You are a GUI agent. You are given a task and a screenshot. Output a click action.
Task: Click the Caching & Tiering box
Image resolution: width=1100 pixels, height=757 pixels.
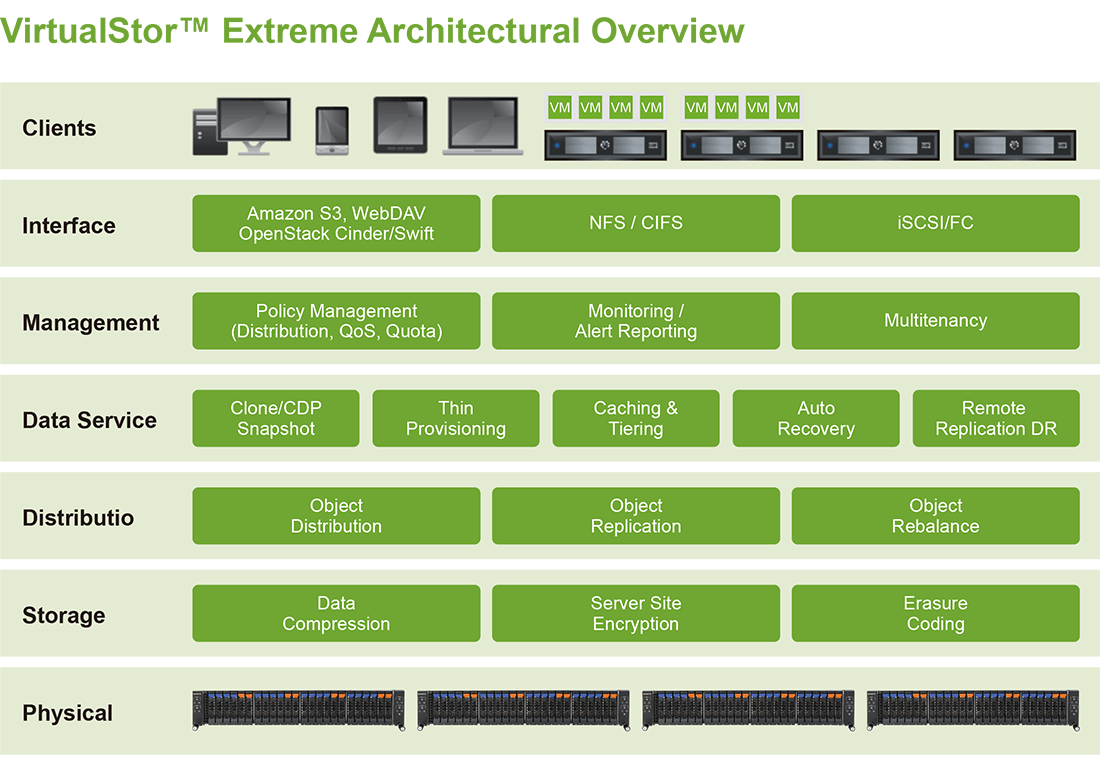tap(636, 418)
